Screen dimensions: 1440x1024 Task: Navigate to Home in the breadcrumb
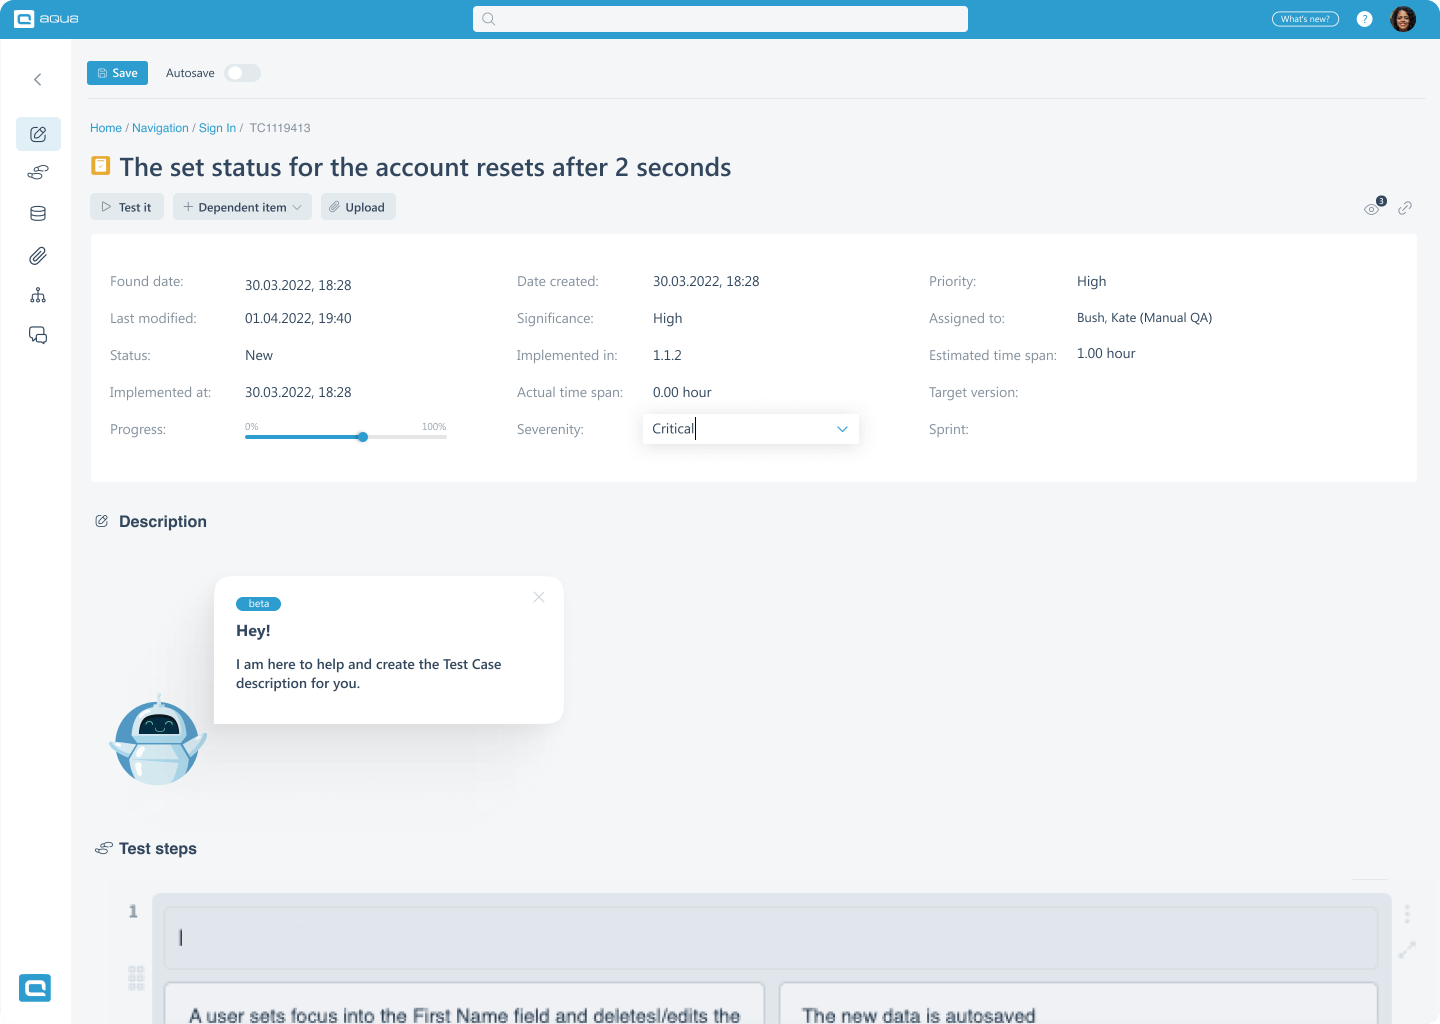tap(105, 128)
